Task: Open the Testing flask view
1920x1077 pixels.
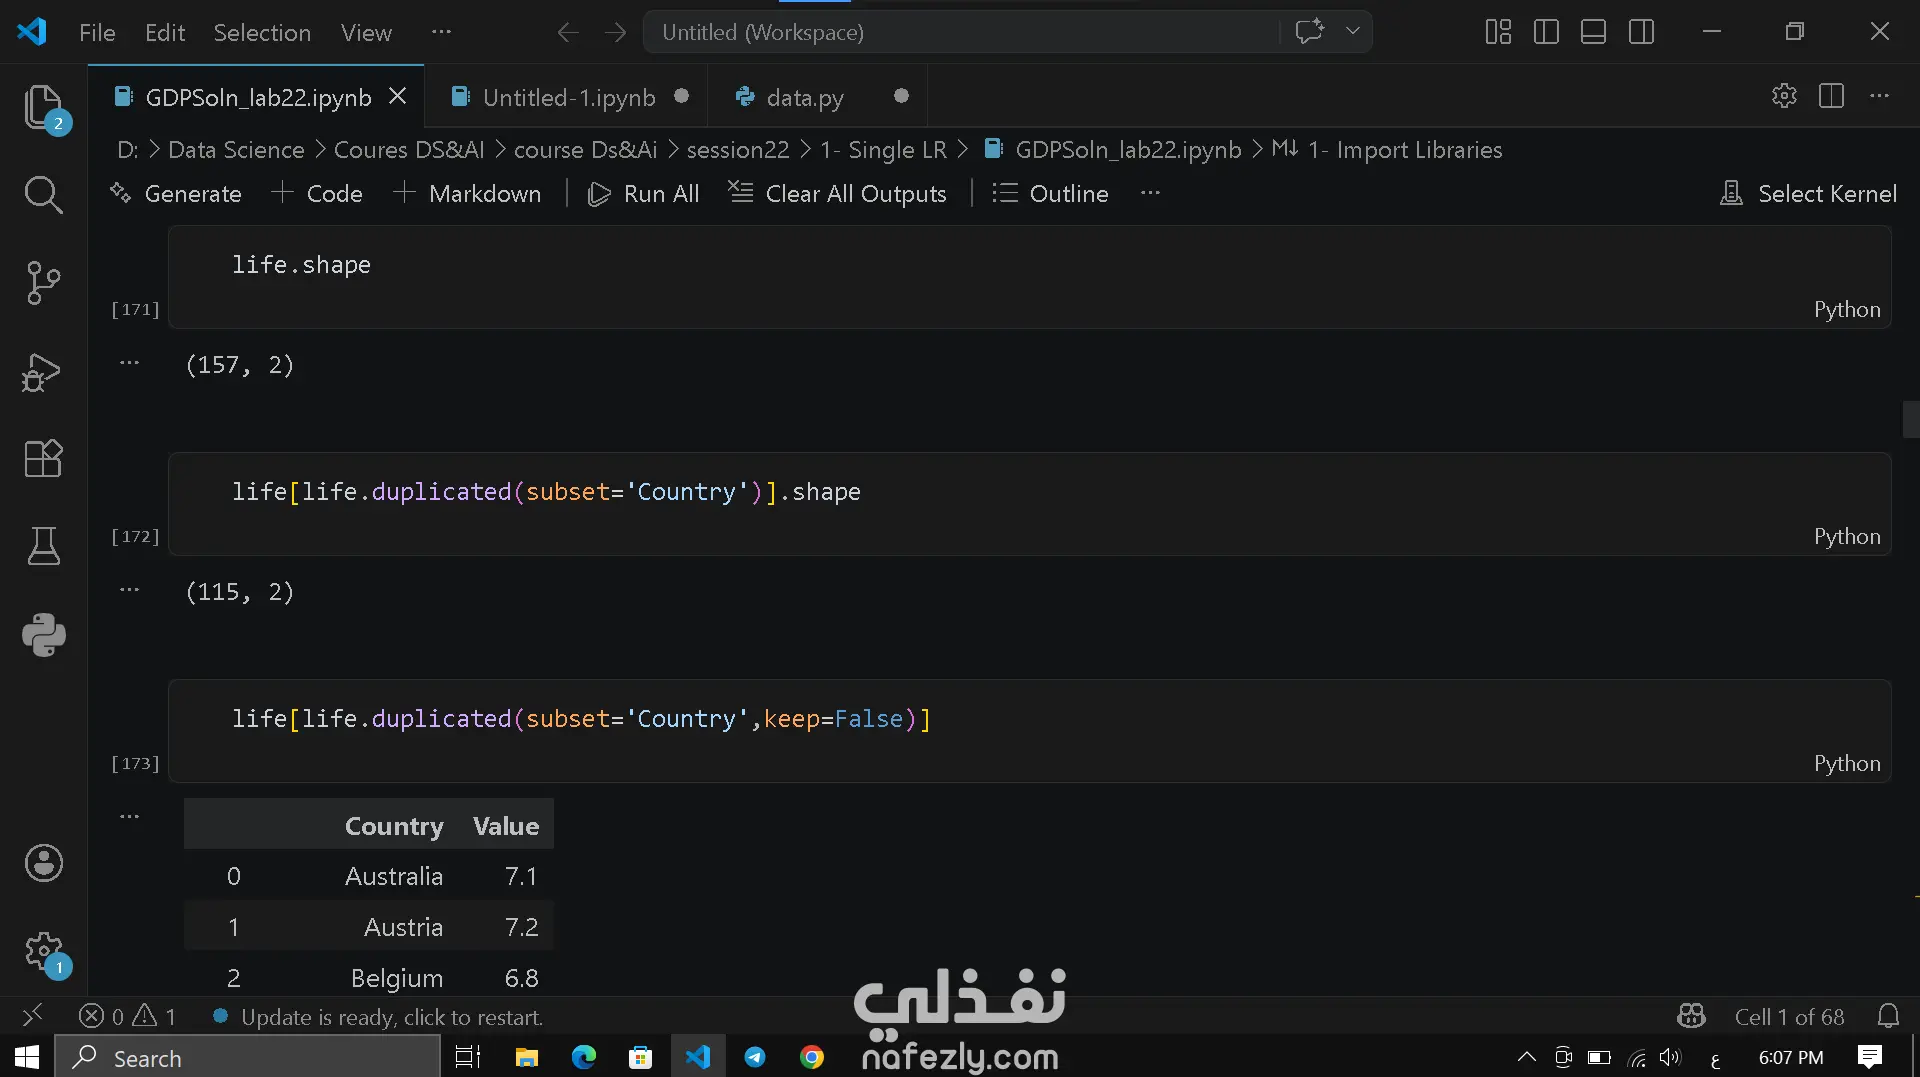Action: [x=43, y=546]
